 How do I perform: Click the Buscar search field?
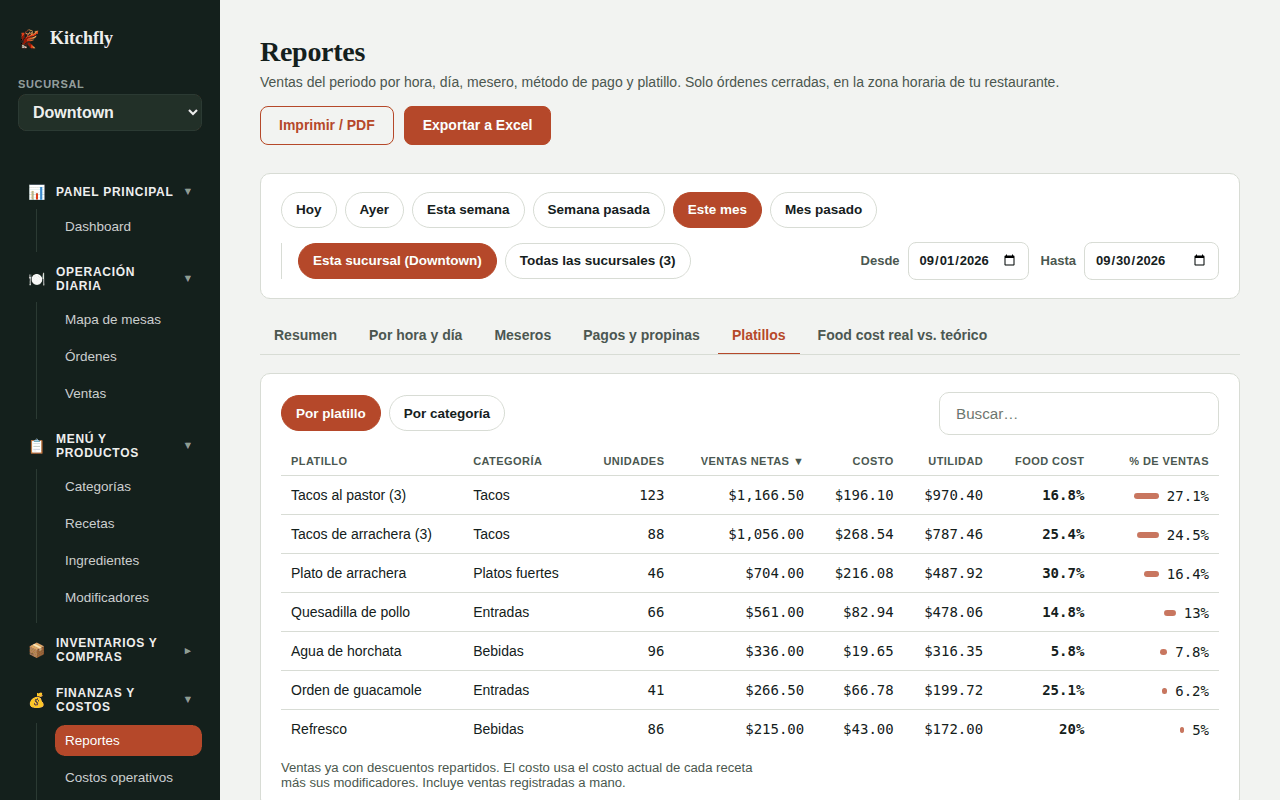(1079, 414)
